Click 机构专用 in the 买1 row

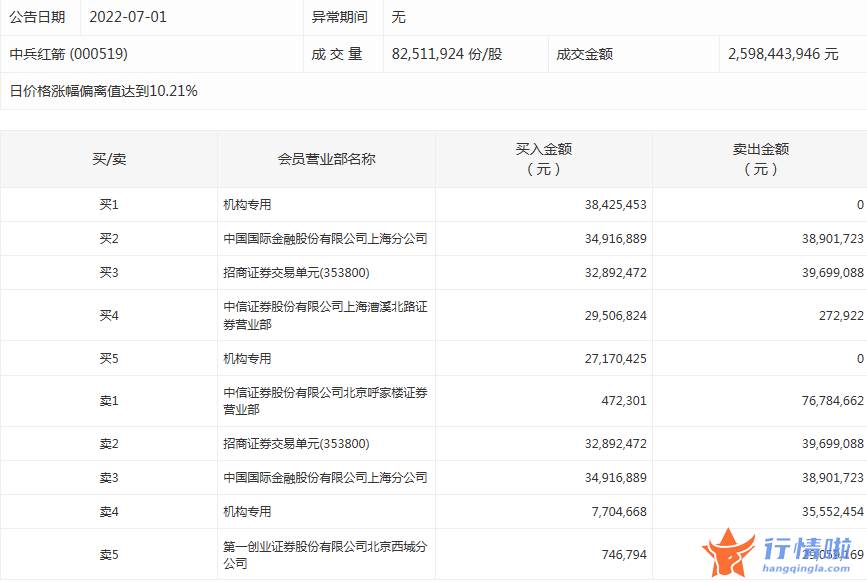click(x=247, y=205)
